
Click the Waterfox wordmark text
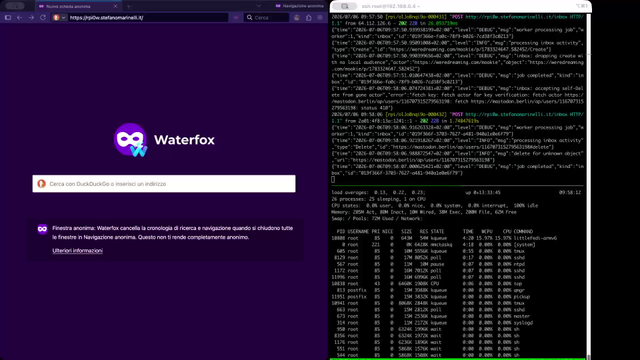point(184,140)
